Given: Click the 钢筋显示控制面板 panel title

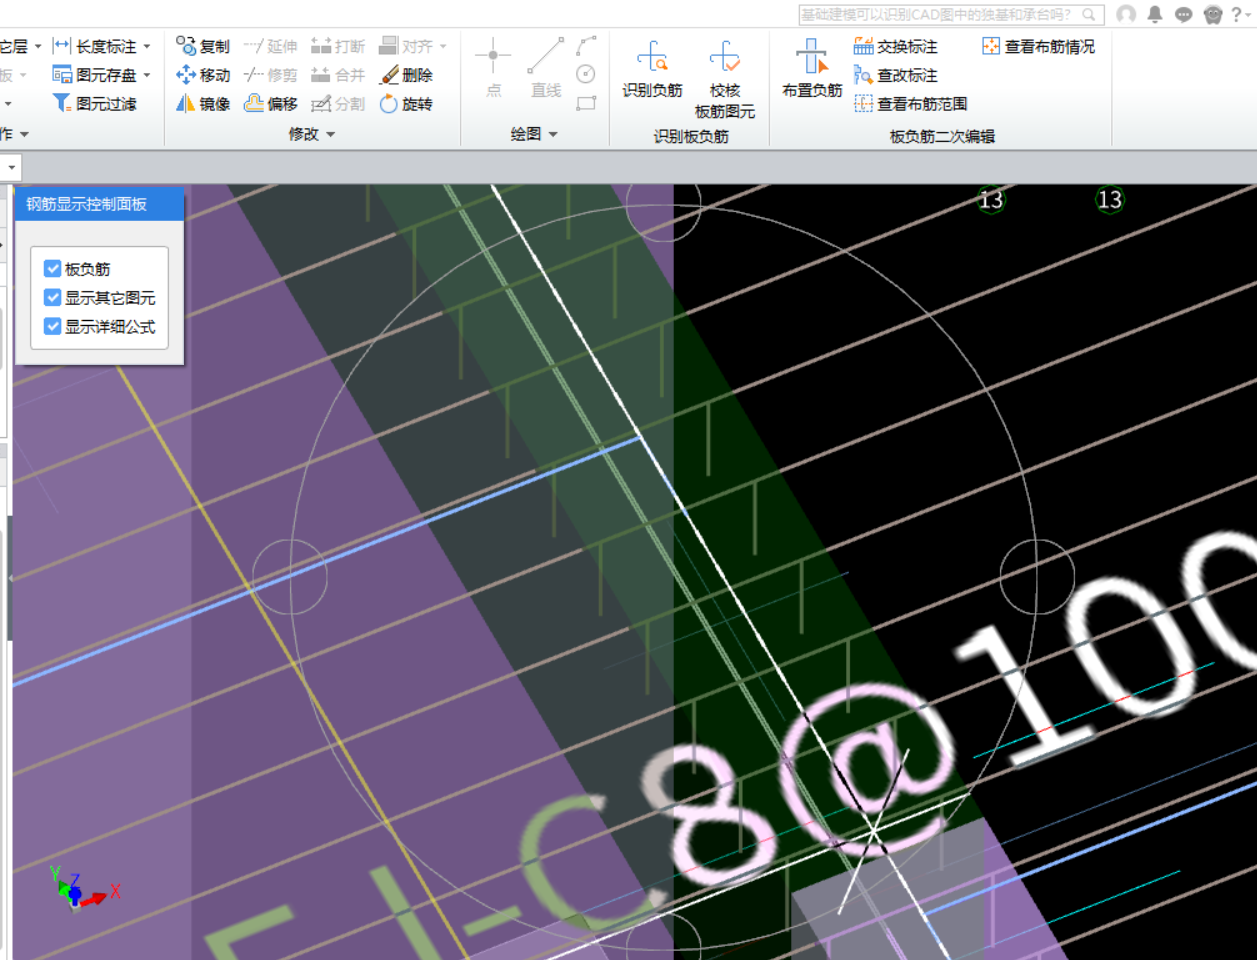Looking at the screenshot, I should click(x=86, y=204).
